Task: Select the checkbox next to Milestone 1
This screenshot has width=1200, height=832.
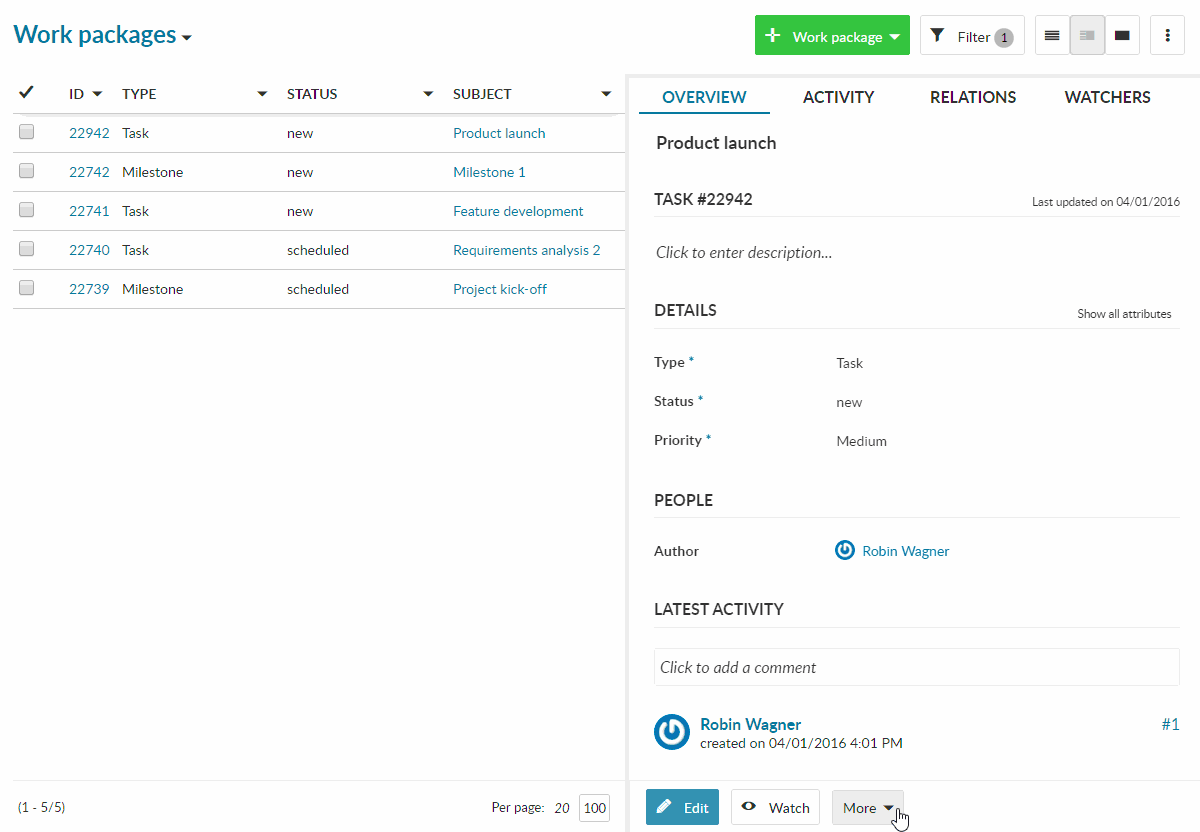Action: tap(26, 169)
